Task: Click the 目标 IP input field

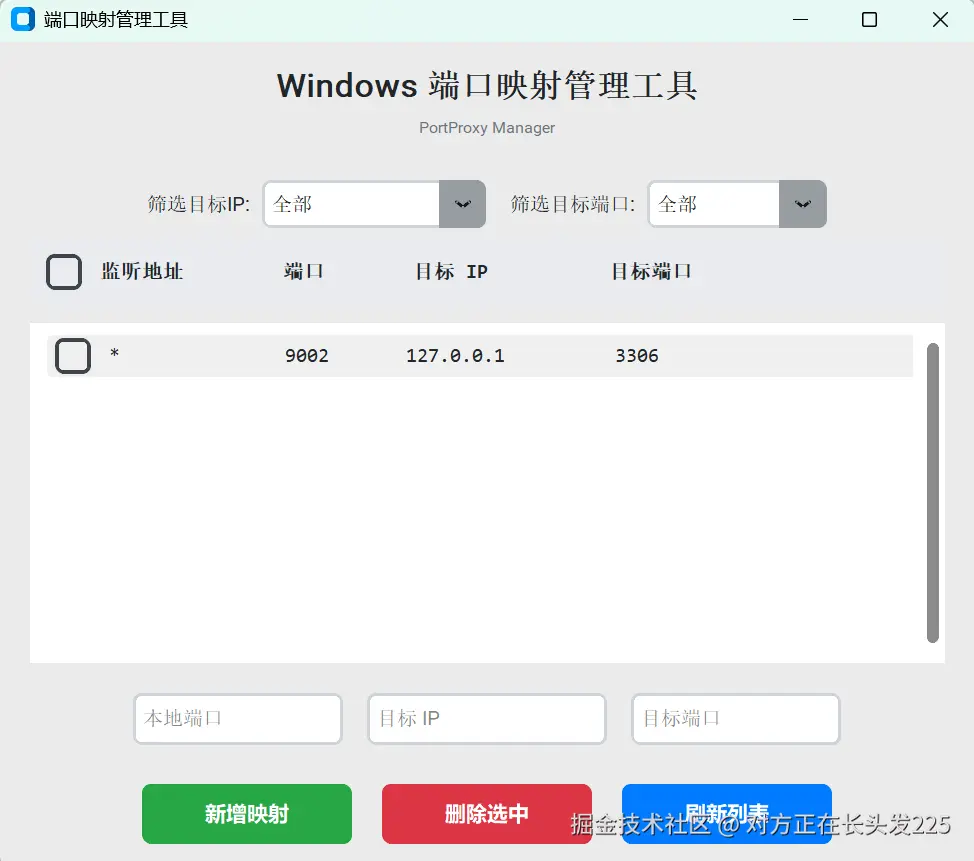Action: click(x=486, y=718)
